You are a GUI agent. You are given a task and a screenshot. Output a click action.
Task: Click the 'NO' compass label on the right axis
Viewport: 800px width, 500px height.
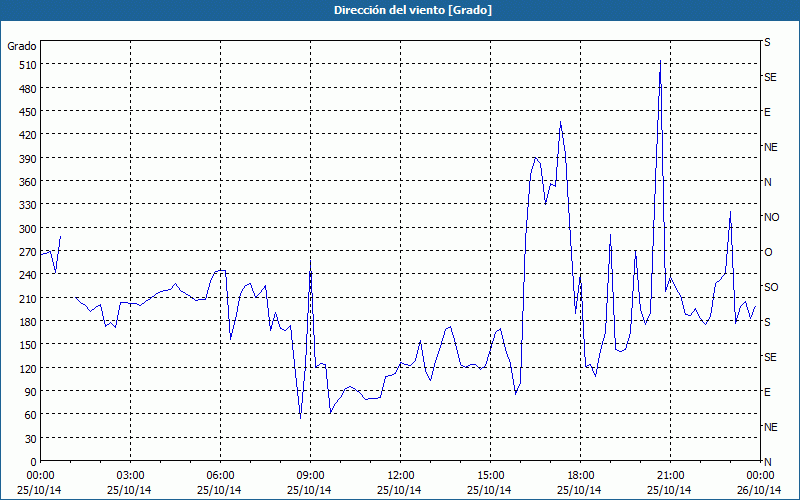771,217
